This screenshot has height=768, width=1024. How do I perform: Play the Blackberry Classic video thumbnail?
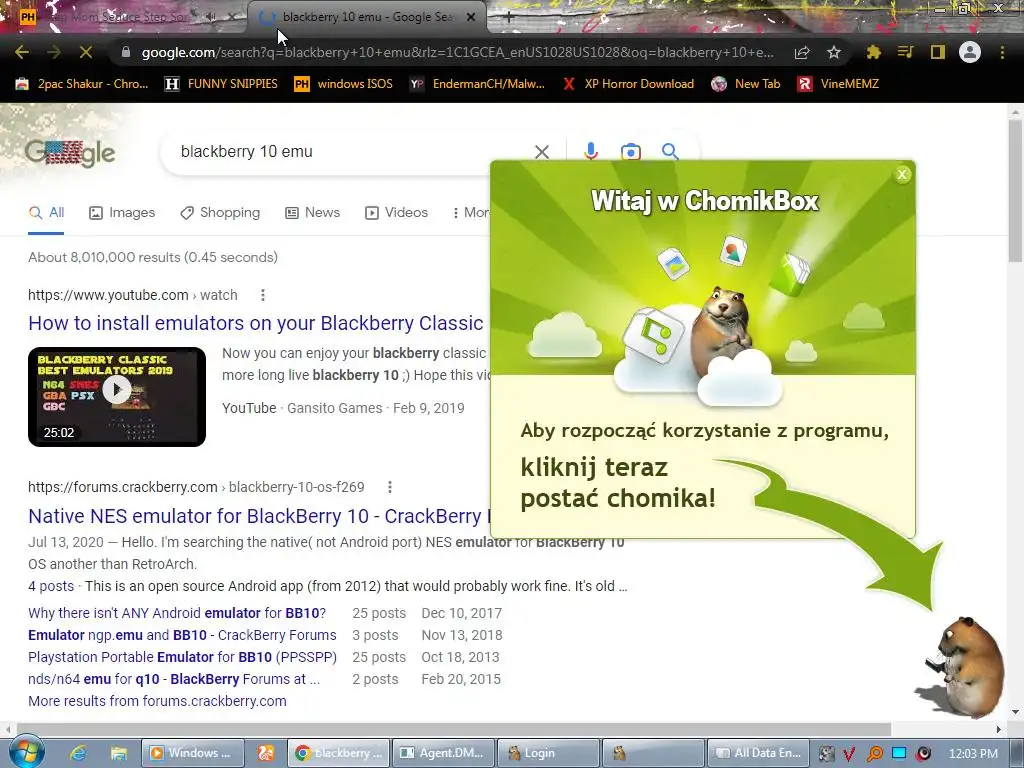coord(117,396)
